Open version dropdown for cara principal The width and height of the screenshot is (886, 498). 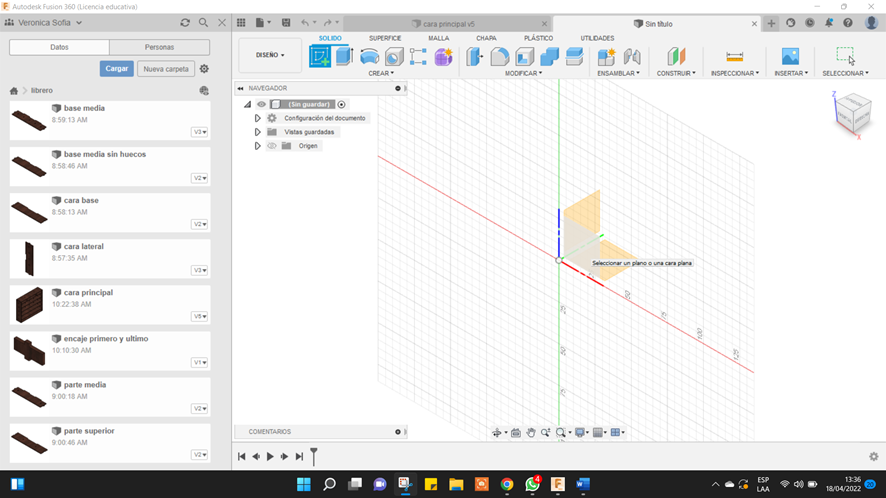click(x=199, y=317)
